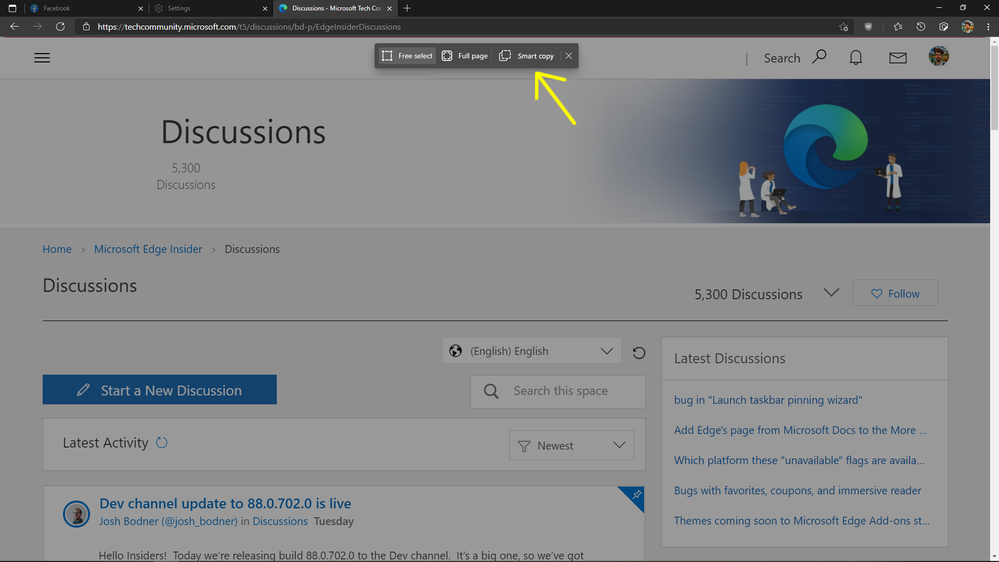Open Discussions board link in post byline
Viewport: 999px width, 562px height.
(x=280, y=521)
